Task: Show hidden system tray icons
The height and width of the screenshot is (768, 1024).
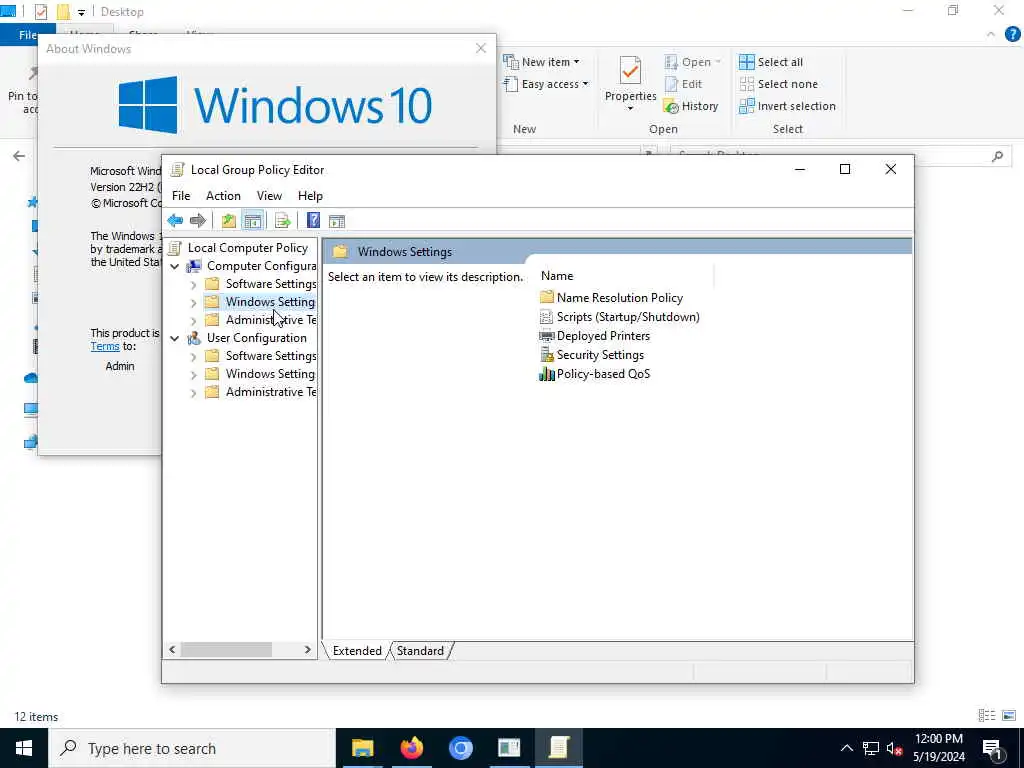Action: pos(846,748)
